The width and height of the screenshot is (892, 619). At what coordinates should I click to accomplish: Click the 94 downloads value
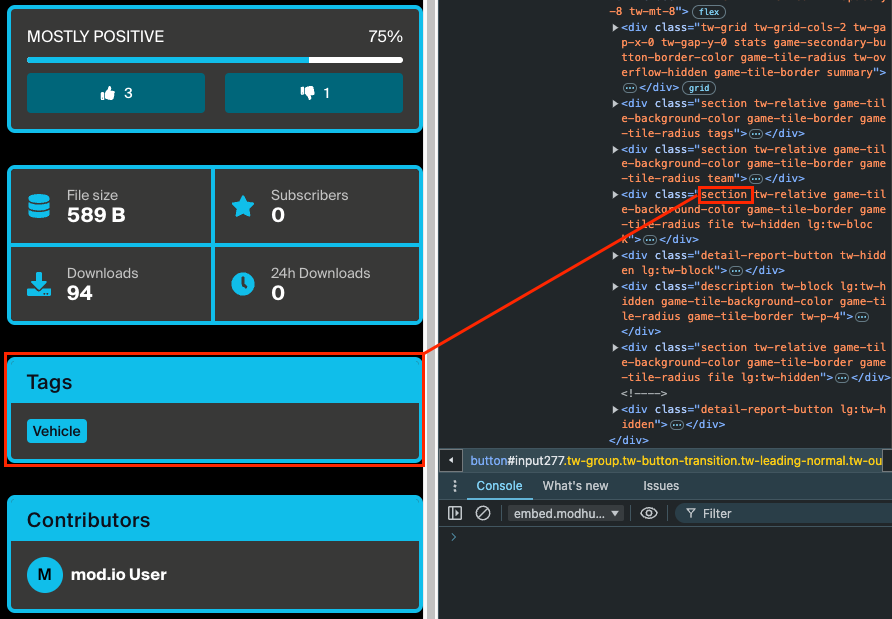pyautogui.click(x=80, y=293)
